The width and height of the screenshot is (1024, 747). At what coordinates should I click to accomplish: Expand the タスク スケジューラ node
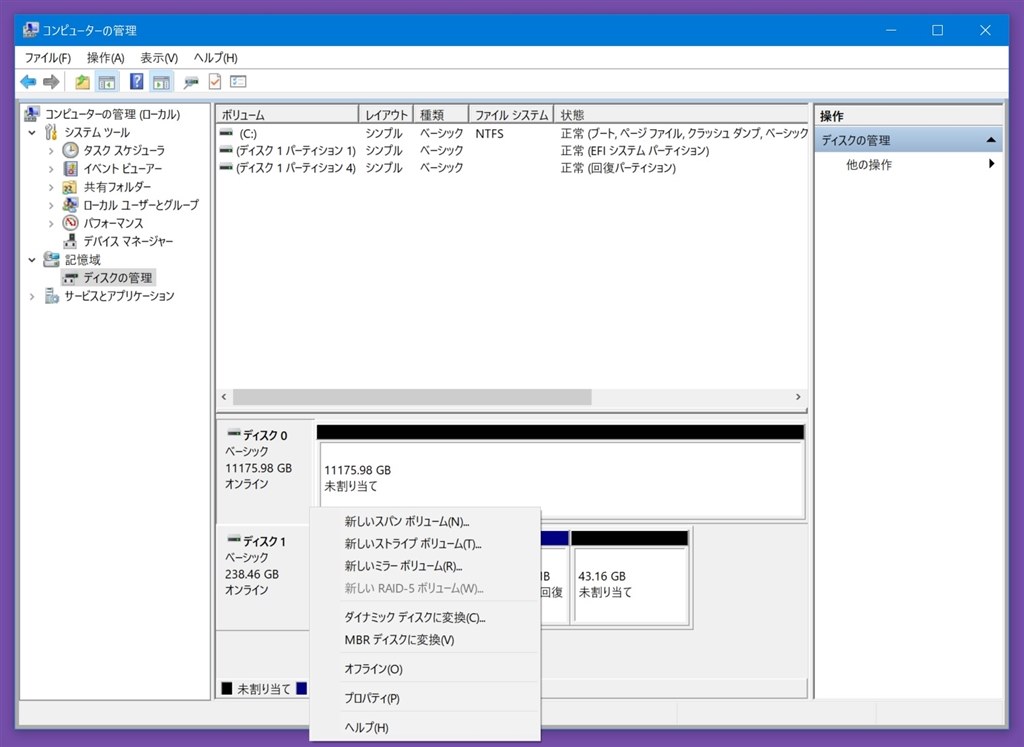[51, 151]
